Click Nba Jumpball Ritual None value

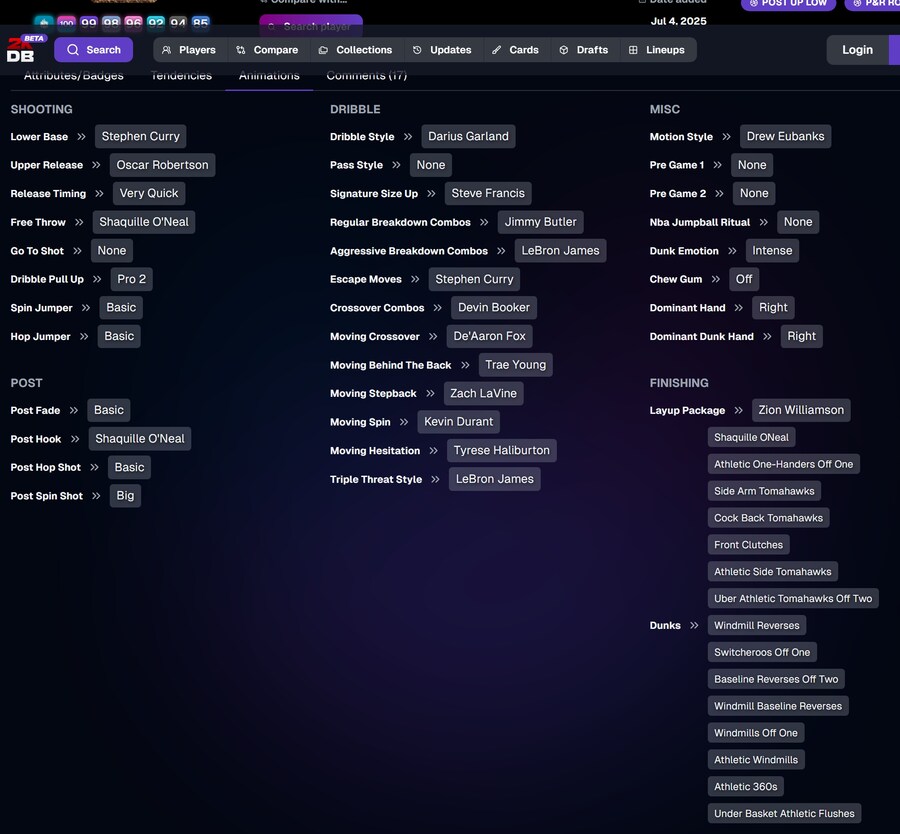798,222
